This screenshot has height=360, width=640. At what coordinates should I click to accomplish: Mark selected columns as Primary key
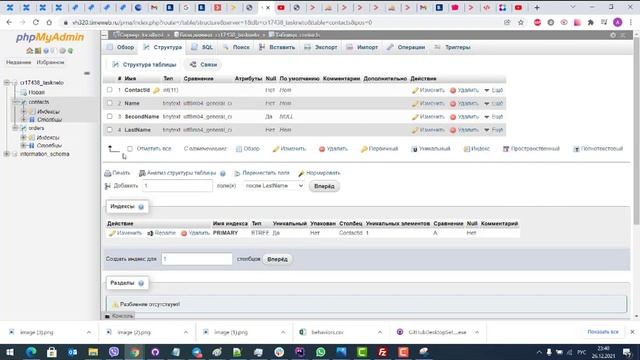(x=379, y=149)
